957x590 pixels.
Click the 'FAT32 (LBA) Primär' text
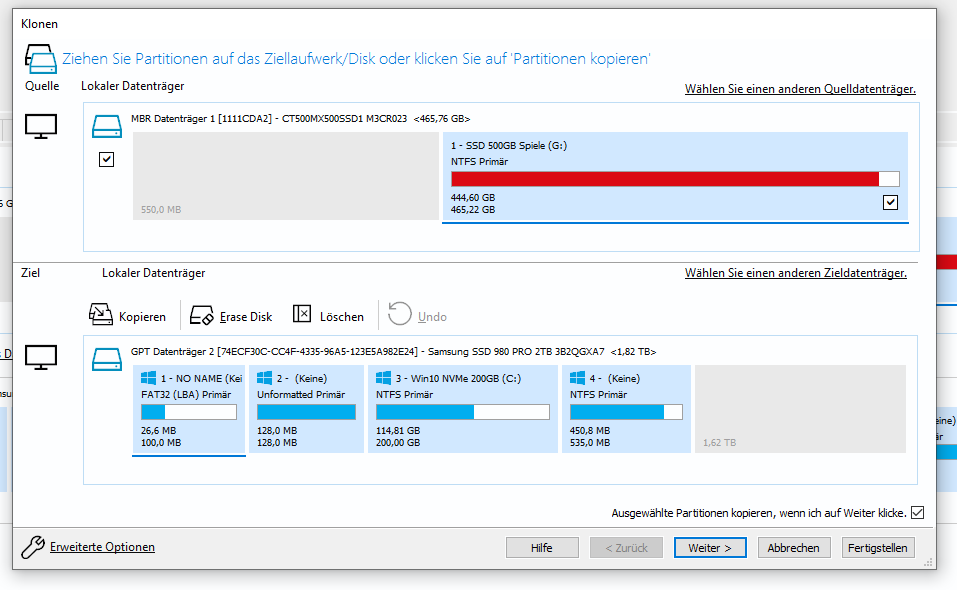(x=186, y=395)
